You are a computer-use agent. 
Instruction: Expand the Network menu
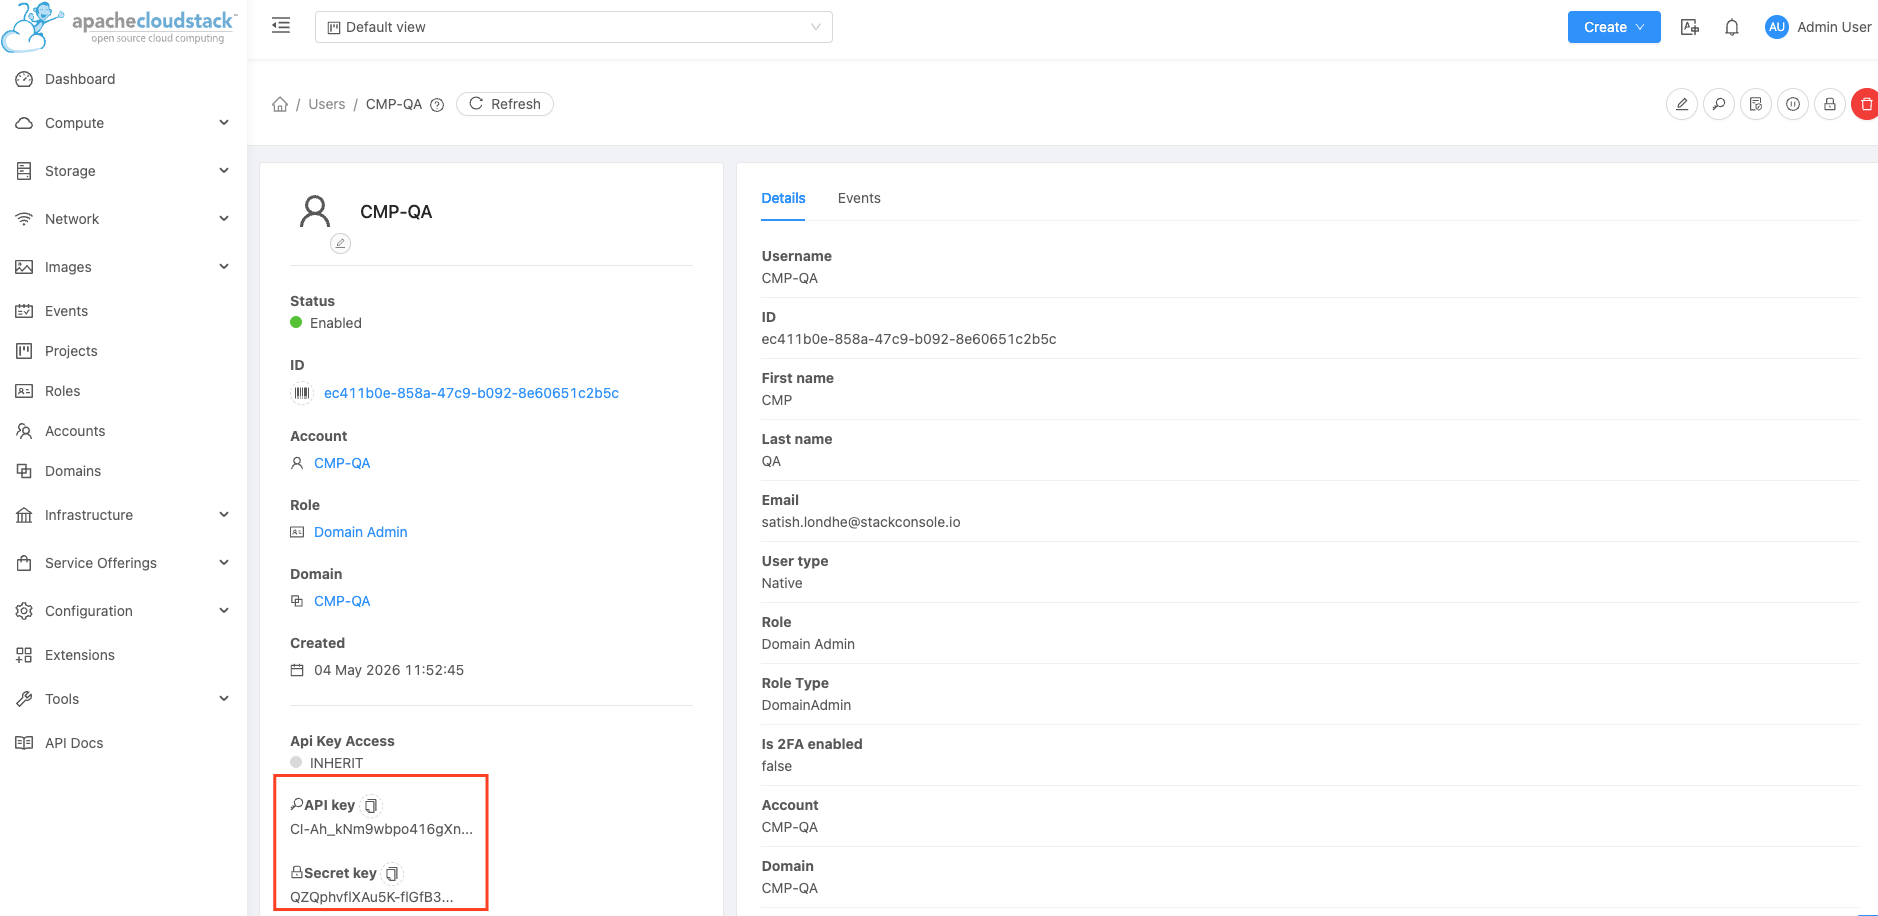pos(123,219)
